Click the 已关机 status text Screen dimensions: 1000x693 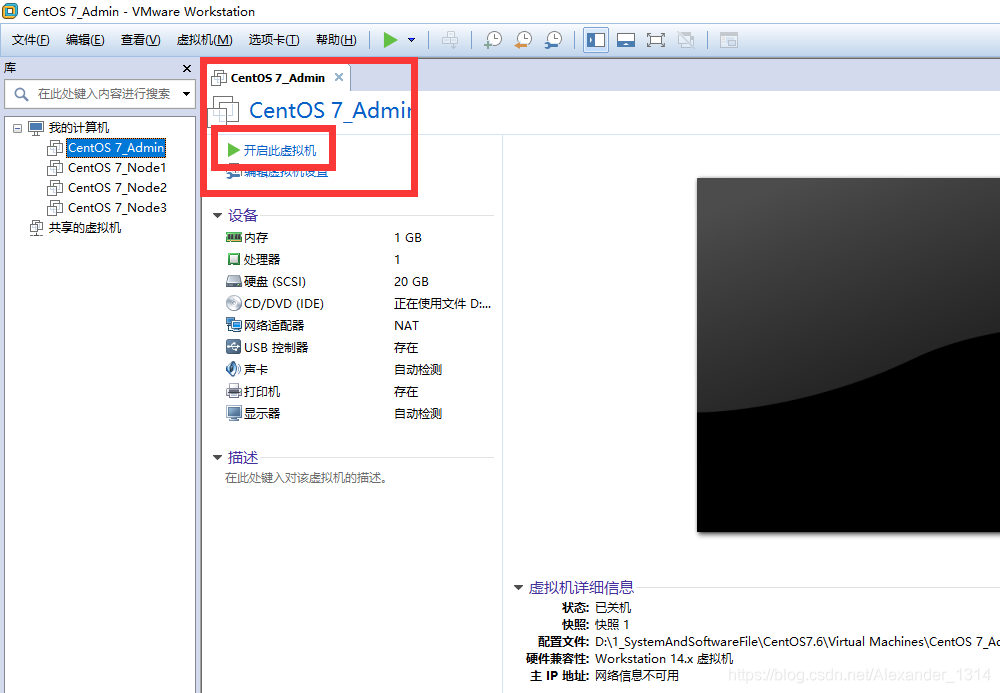613,608
